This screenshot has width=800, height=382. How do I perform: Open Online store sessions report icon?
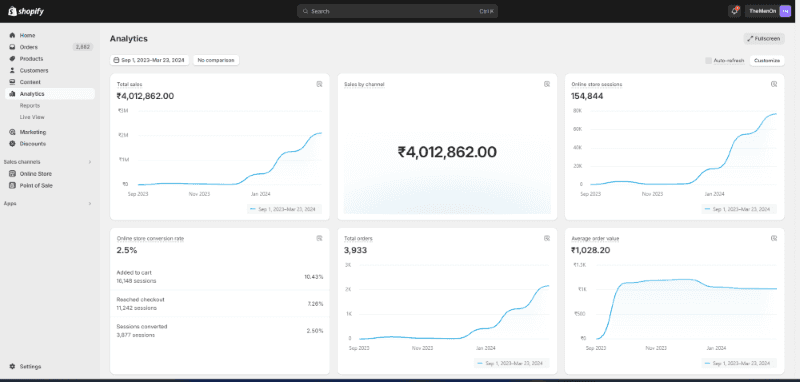[773, 84]
